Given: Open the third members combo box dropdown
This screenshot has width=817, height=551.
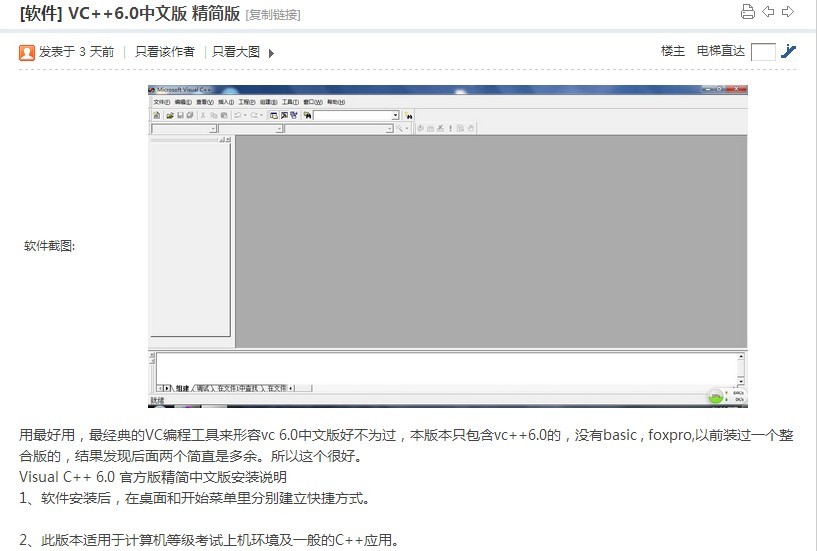Looking at the screenshot, I should (x=389, y=128).
